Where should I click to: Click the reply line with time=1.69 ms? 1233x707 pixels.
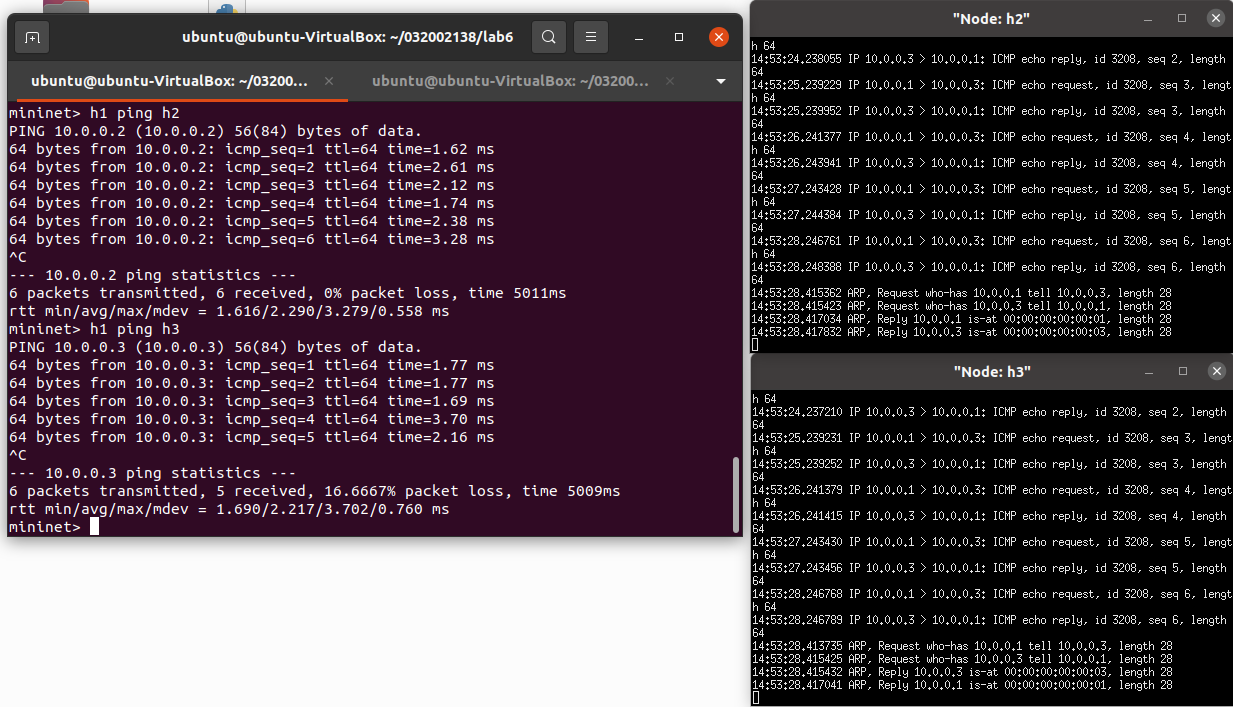pos(252,401)
